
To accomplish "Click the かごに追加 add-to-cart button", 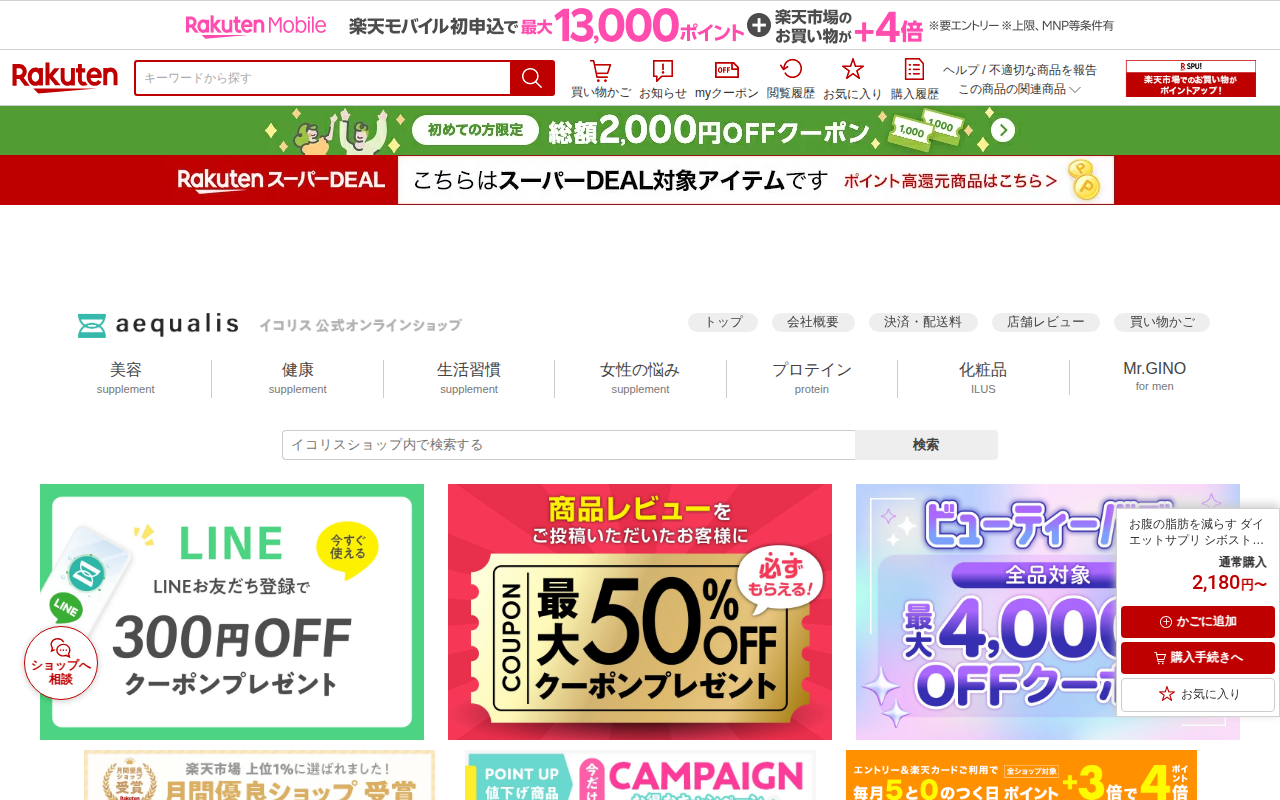I will coord(1198,622).
